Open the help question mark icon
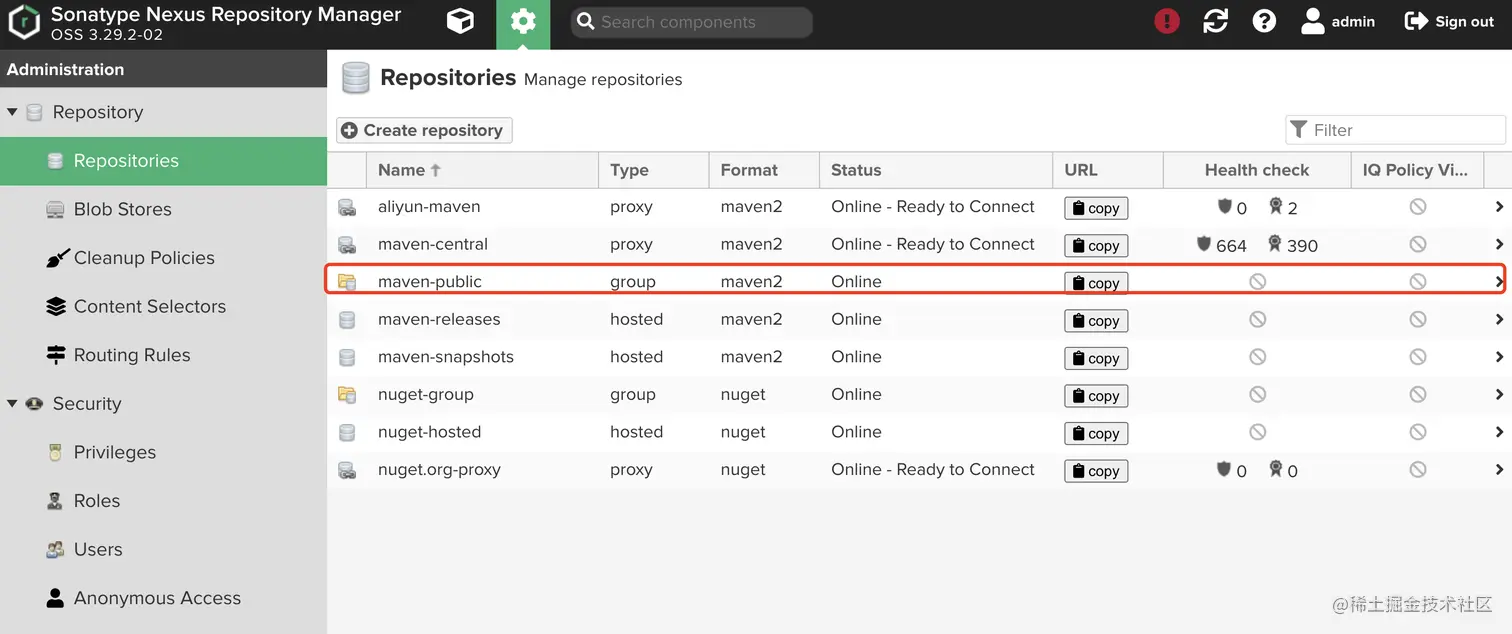 [1264, 22]
